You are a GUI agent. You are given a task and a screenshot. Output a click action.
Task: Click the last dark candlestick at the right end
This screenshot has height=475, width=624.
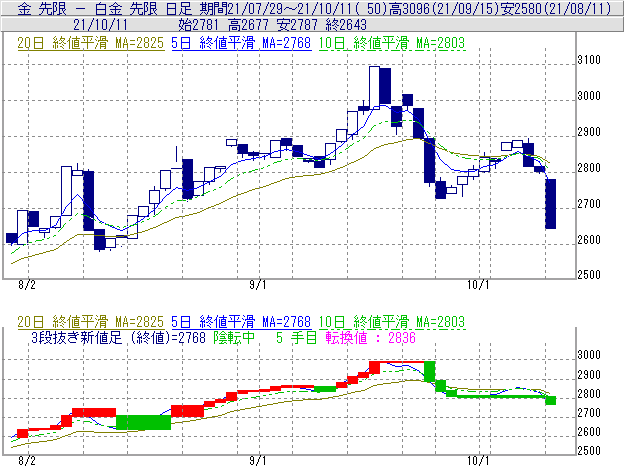tap(550, 204)
